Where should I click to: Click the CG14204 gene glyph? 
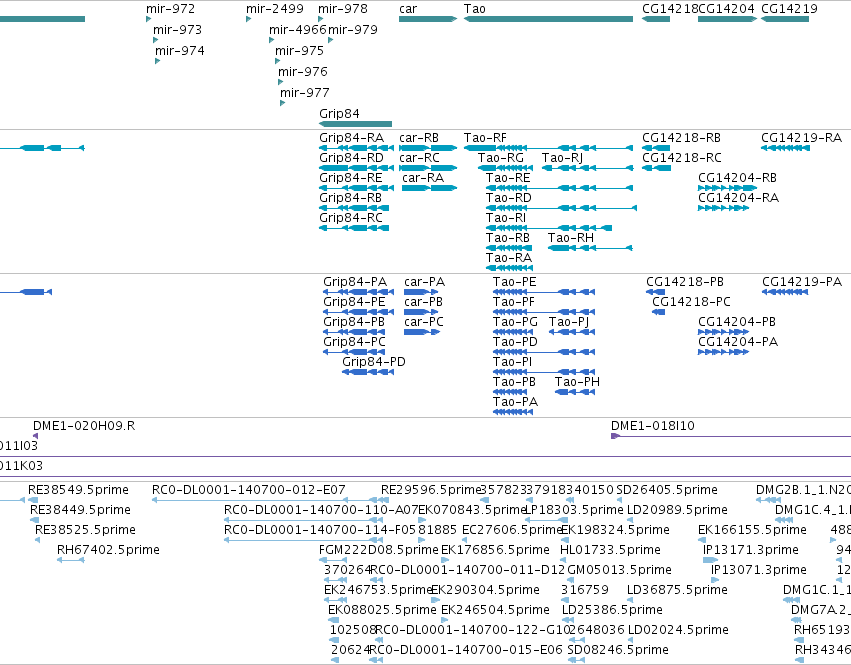point(727,19)
